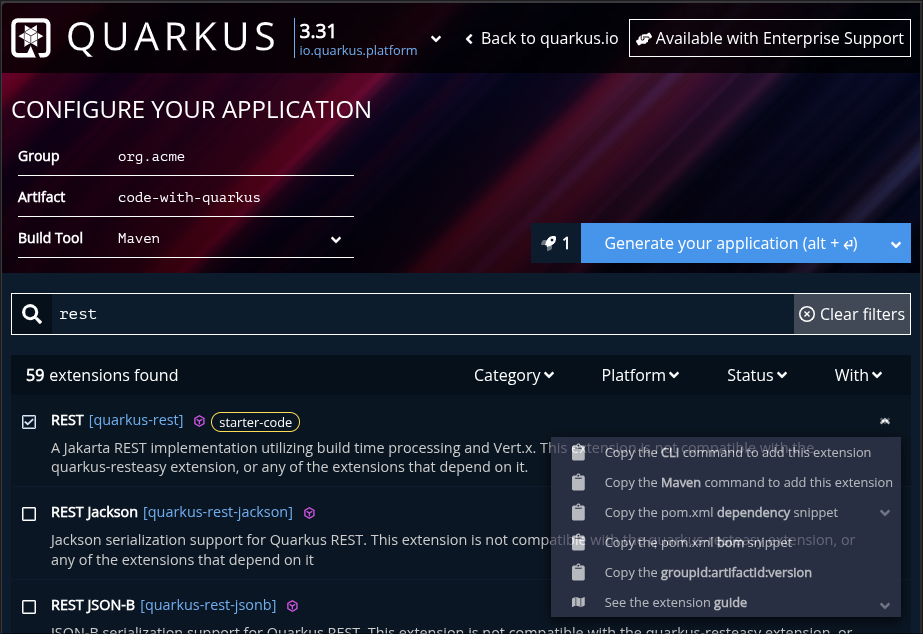This screenshot has width=923, height=634.
Task: Click the tags icon on Enterprise Support button
Action: (646, 38)
